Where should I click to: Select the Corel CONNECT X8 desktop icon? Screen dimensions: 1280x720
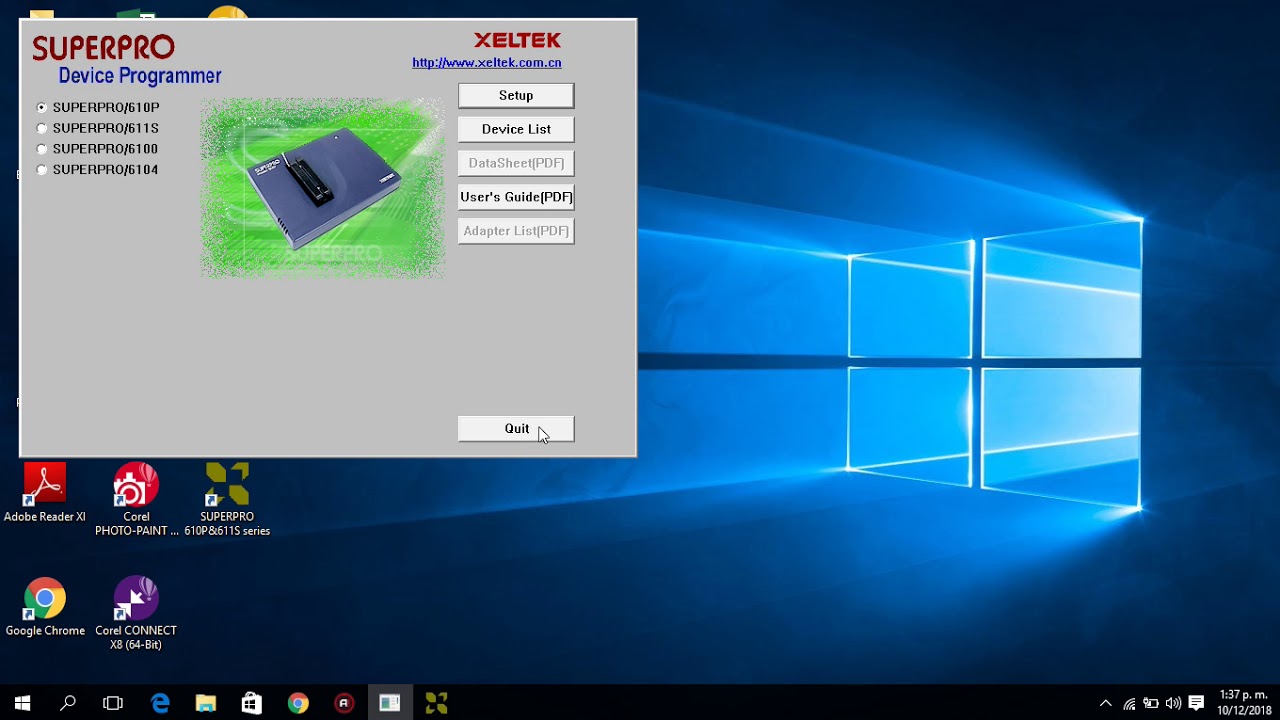pyautogui.click(x=136, y=613)
